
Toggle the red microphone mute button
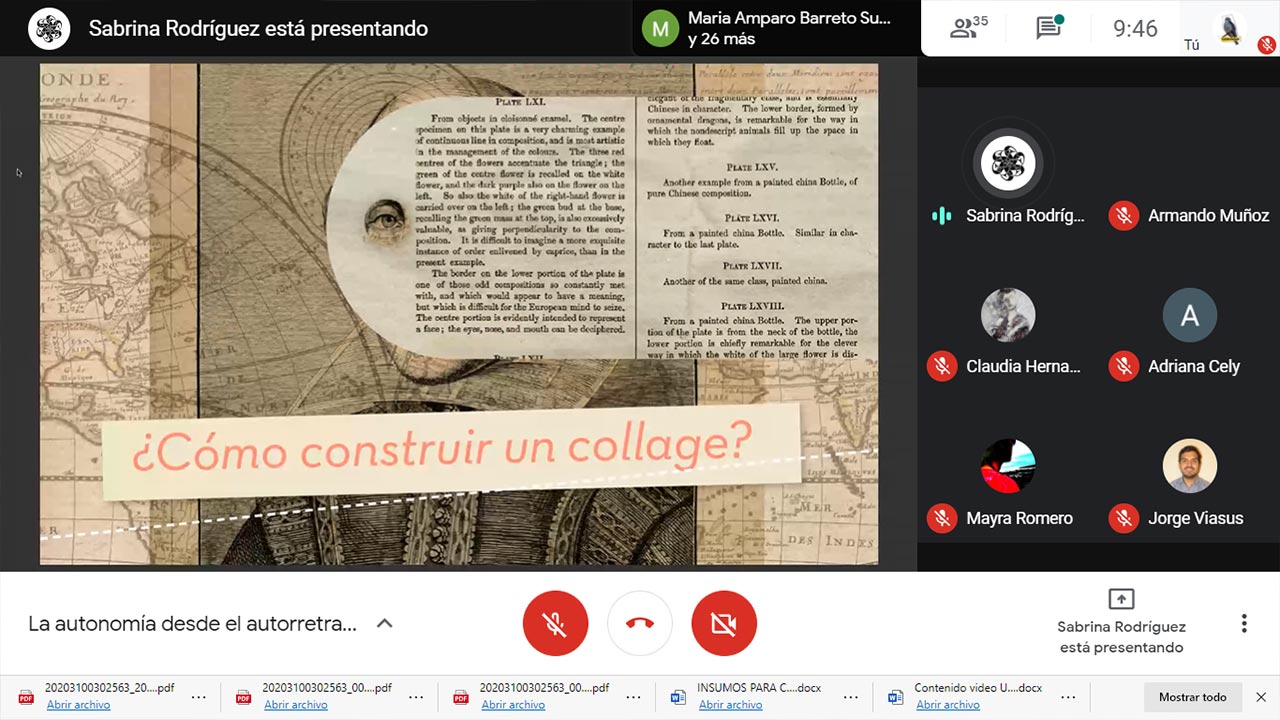pyautogui.click(x=555, y=624)
